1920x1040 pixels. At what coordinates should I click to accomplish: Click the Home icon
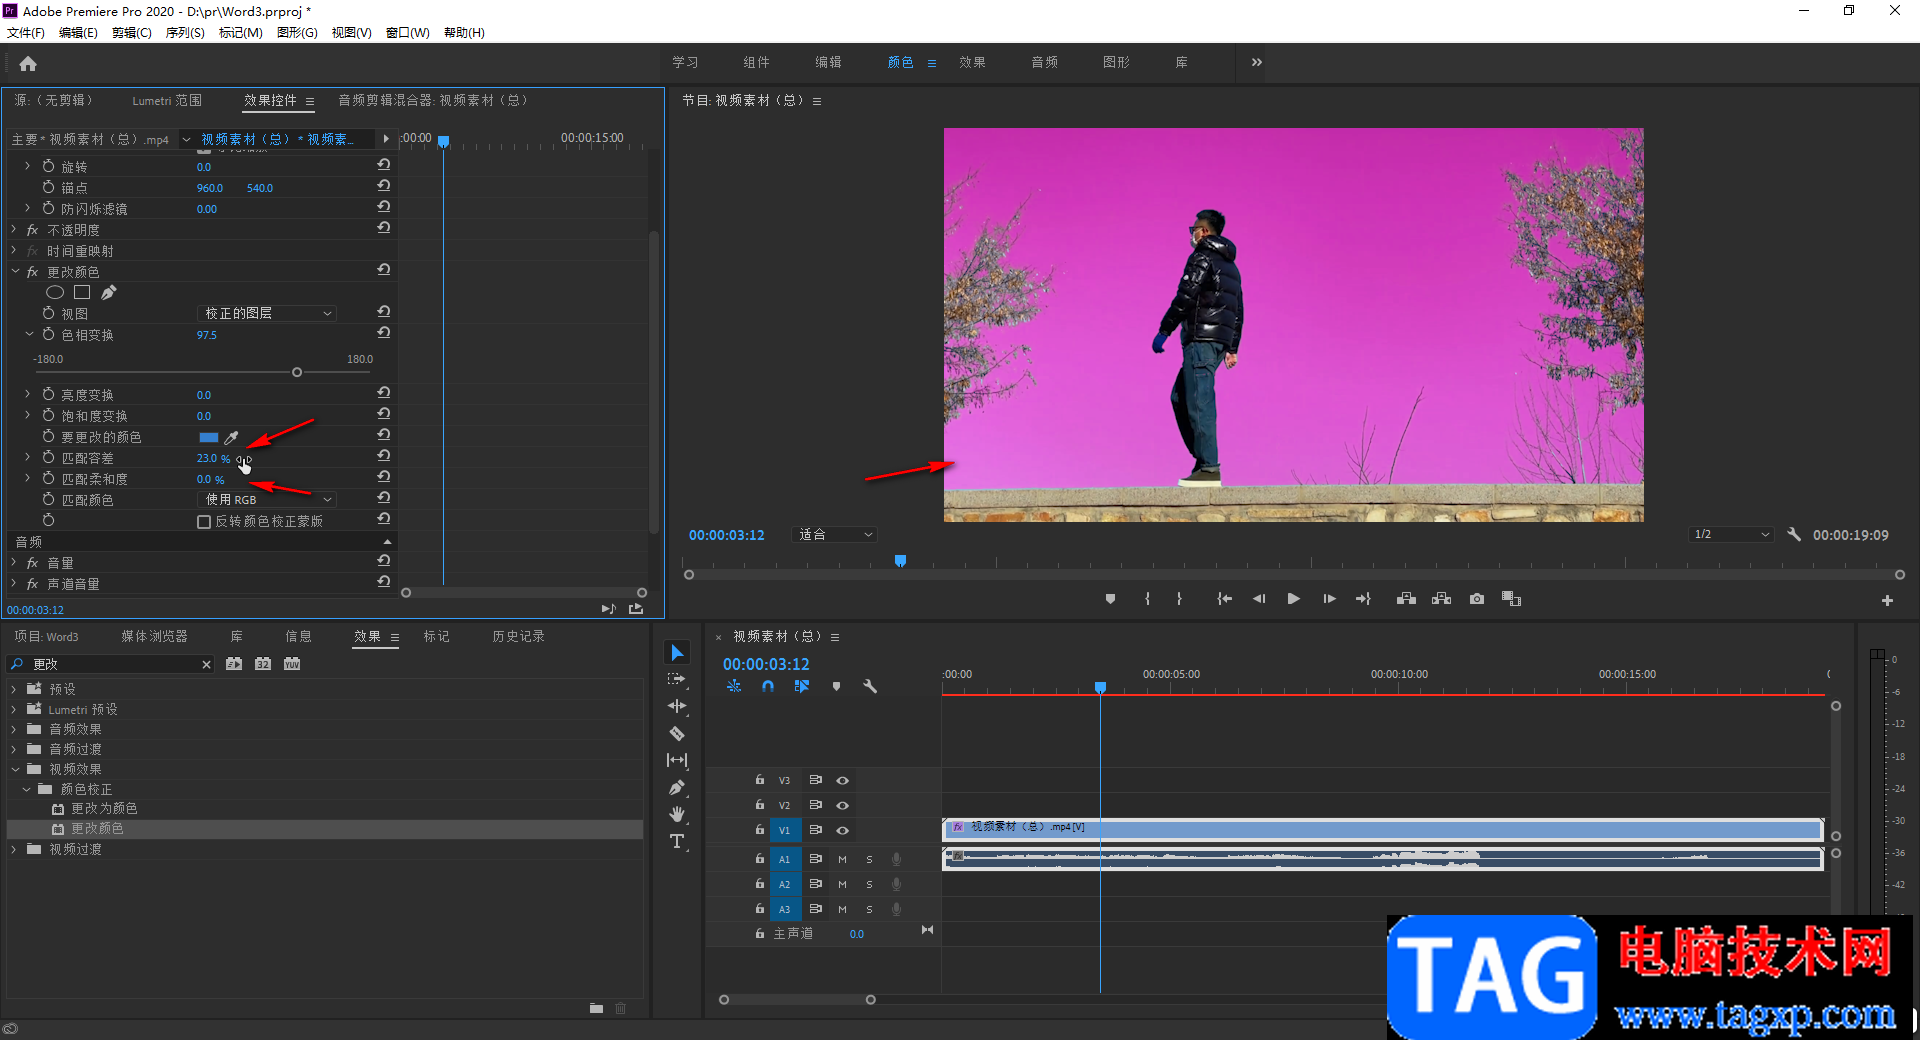pyautogui.click(x=28, y=64)
